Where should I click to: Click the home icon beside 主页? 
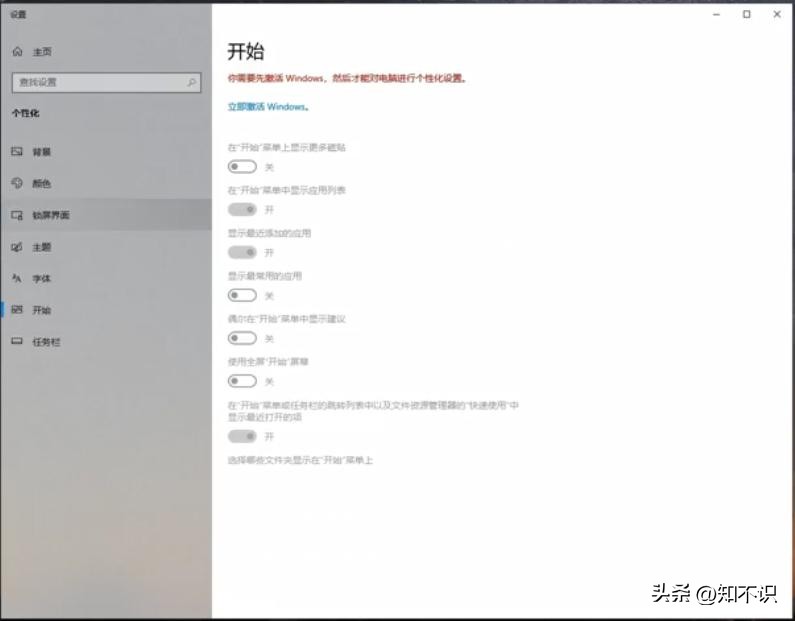(x=18, y=52)
